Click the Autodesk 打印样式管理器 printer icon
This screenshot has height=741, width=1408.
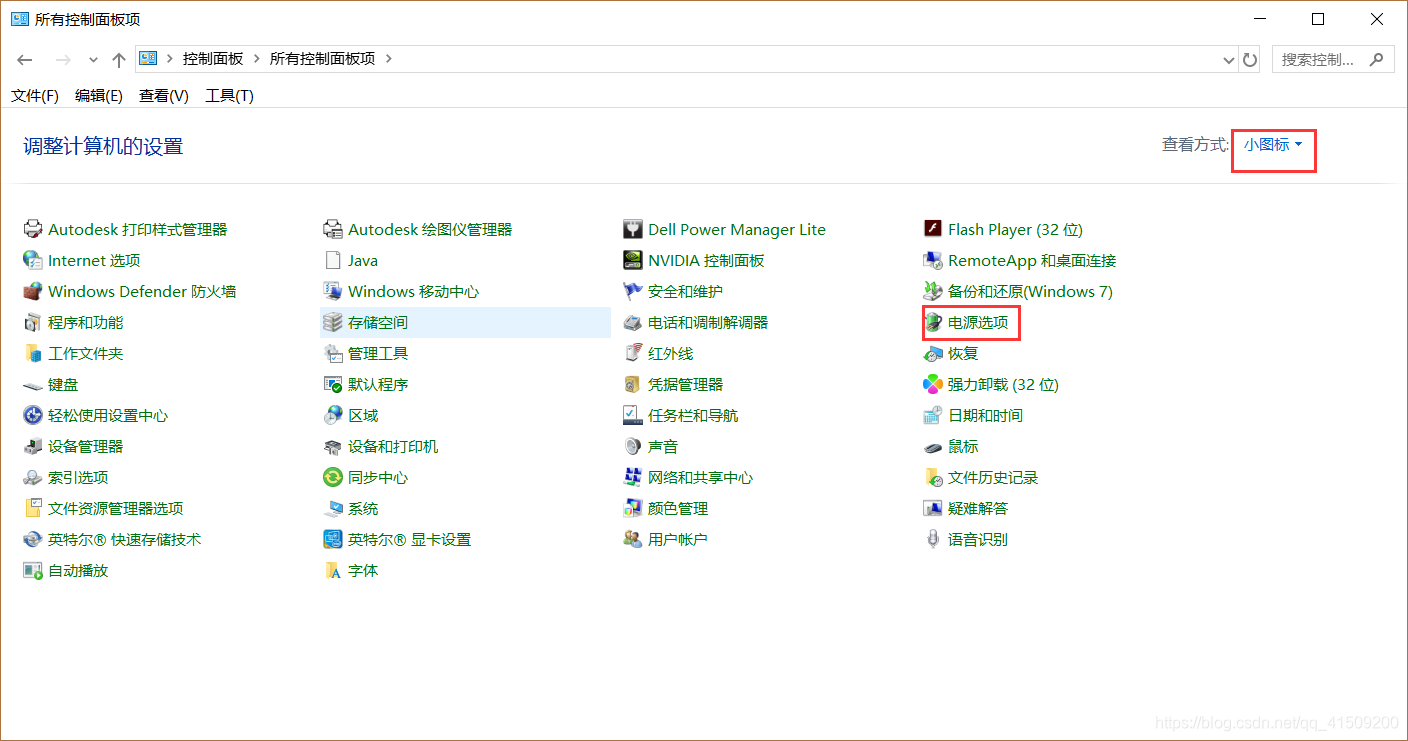tap(32, 229)
